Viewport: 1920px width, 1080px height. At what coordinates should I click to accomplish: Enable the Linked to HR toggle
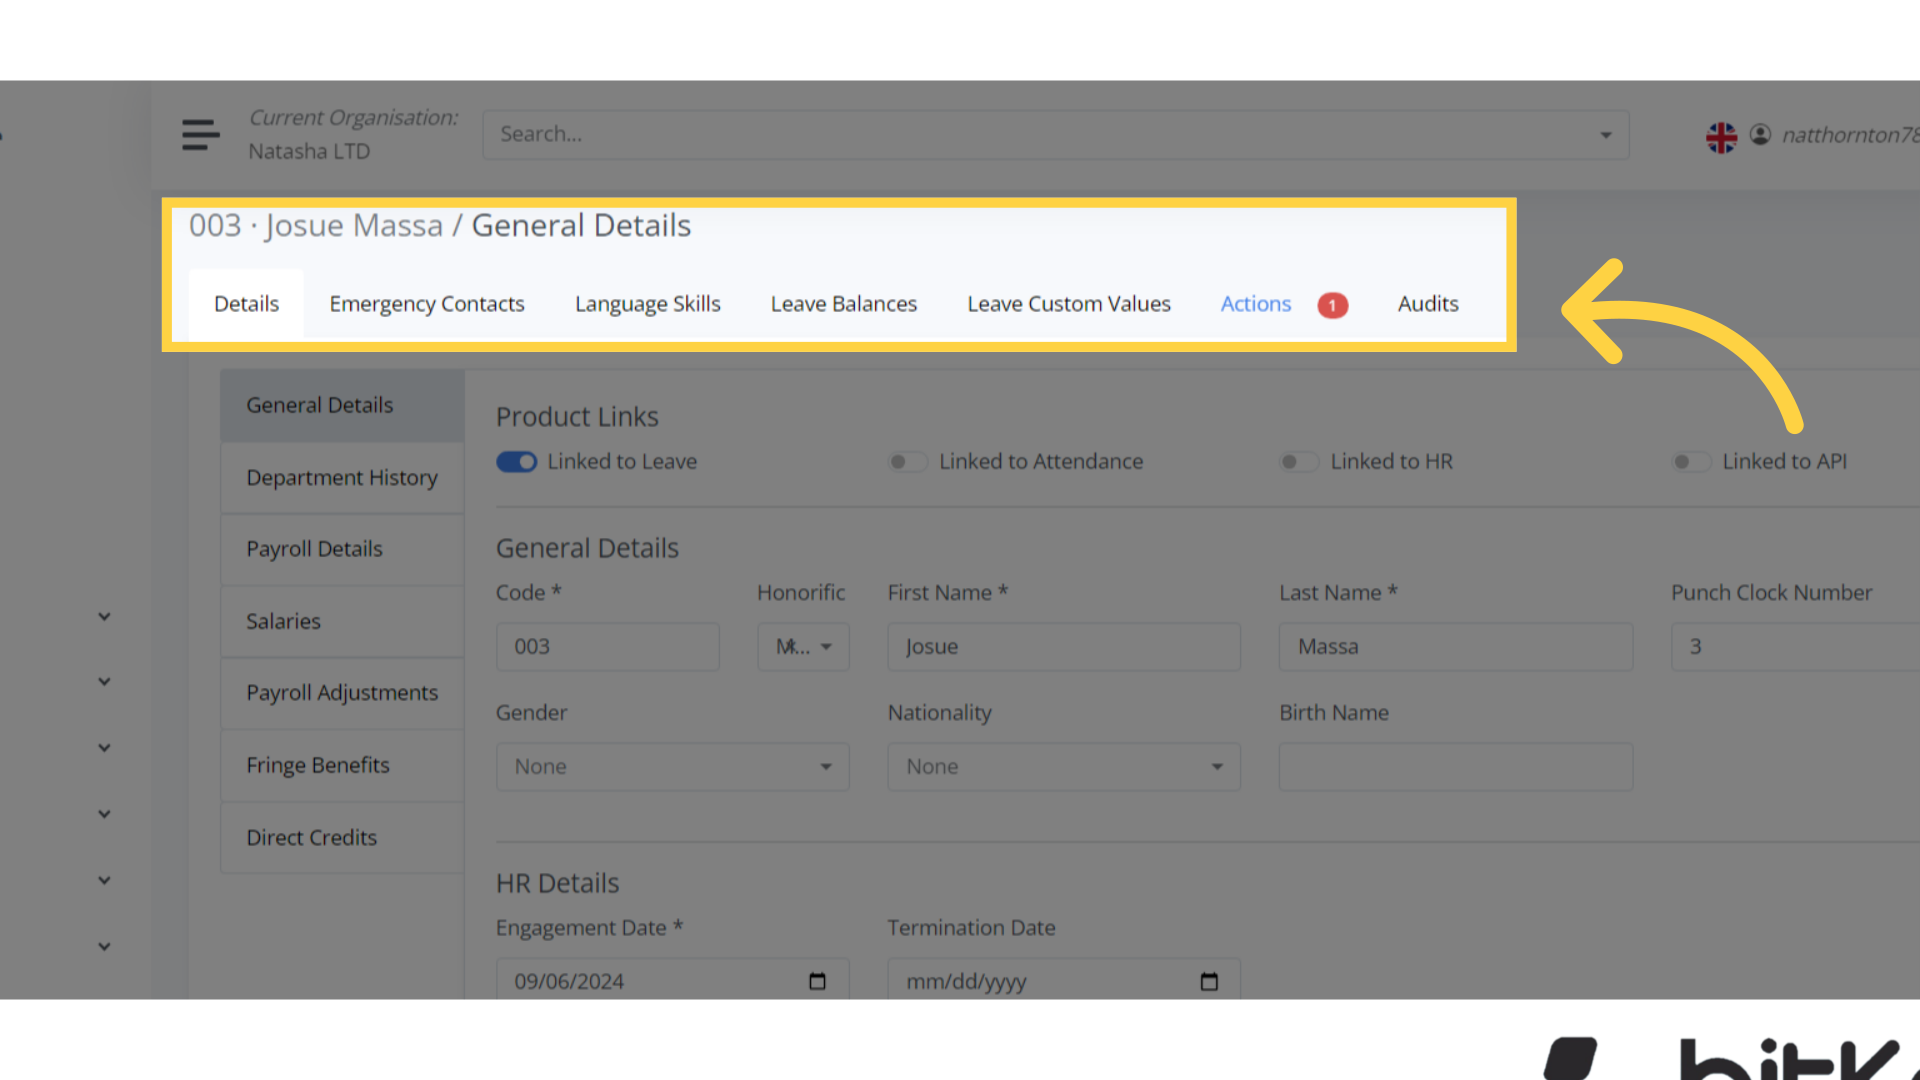(x=1298, y=461)
